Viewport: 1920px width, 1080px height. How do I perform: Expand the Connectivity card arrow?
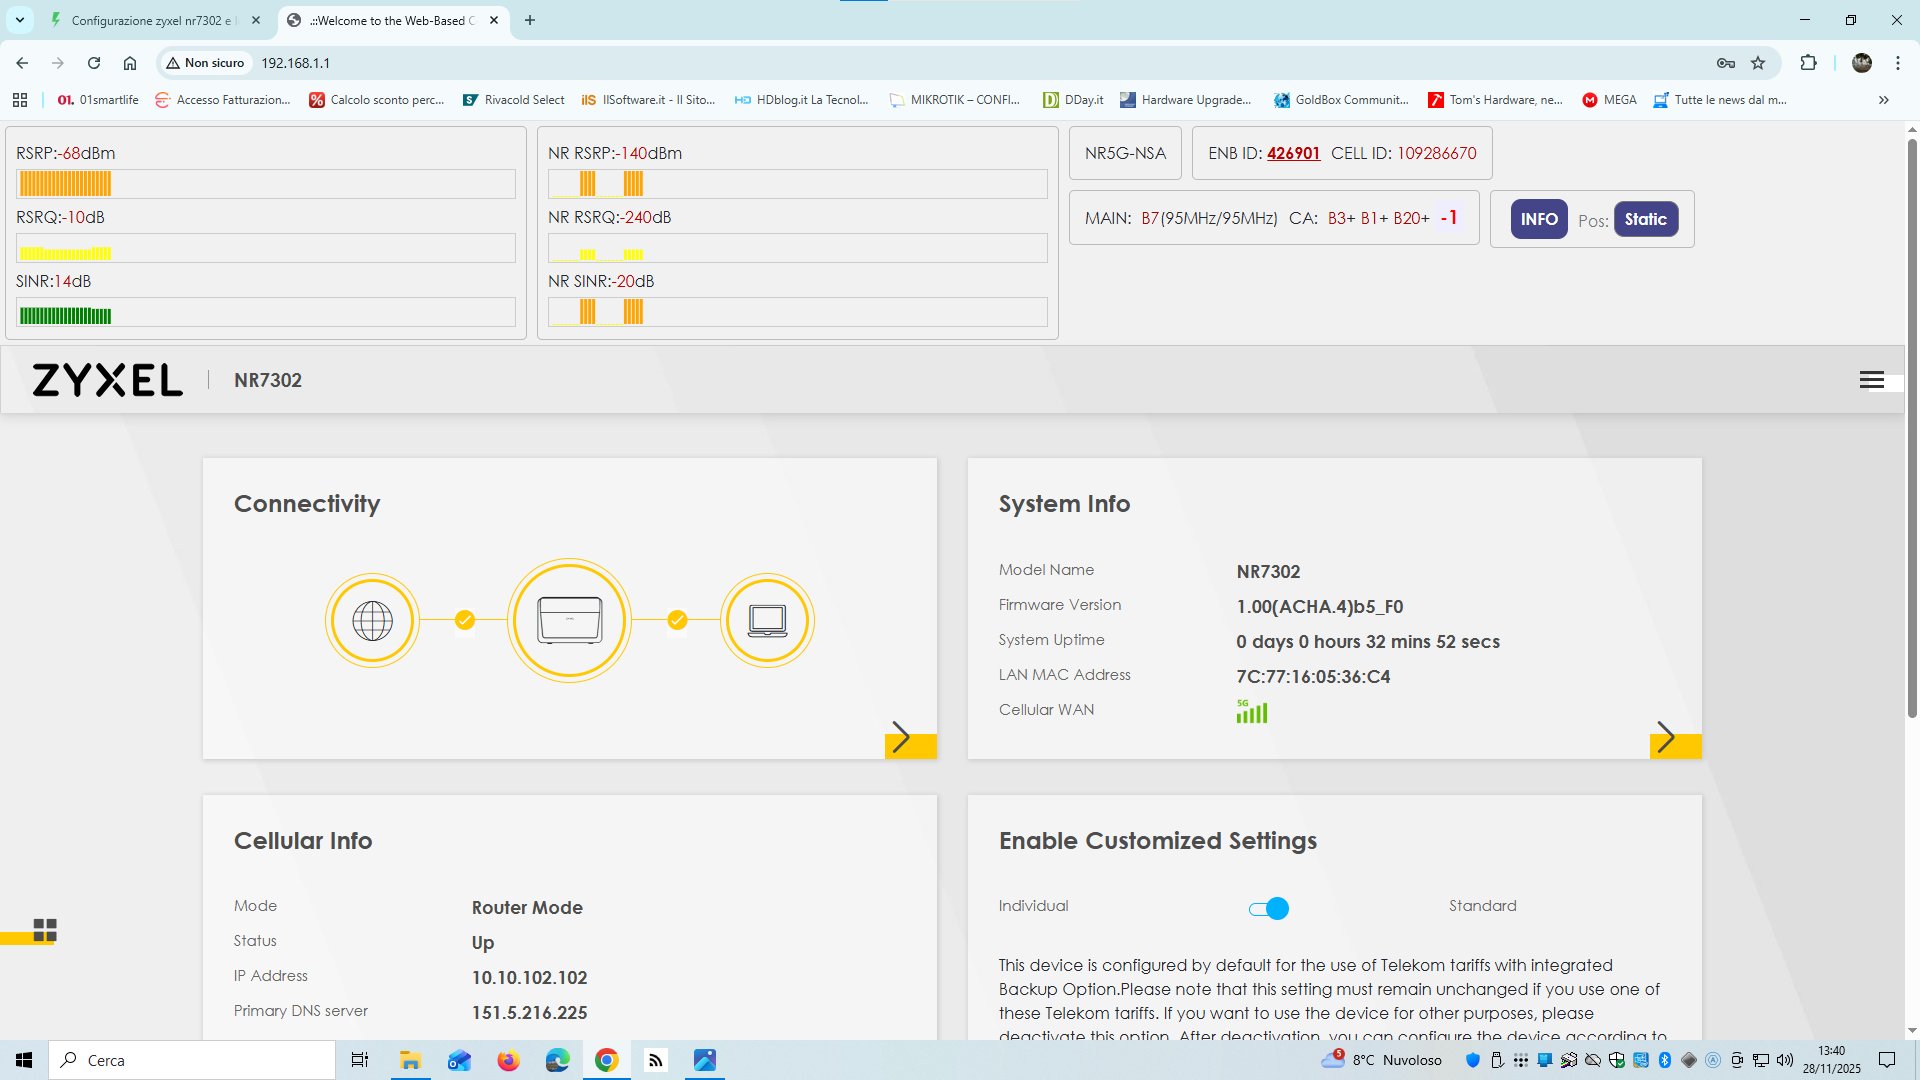click(x=902, y=738)
